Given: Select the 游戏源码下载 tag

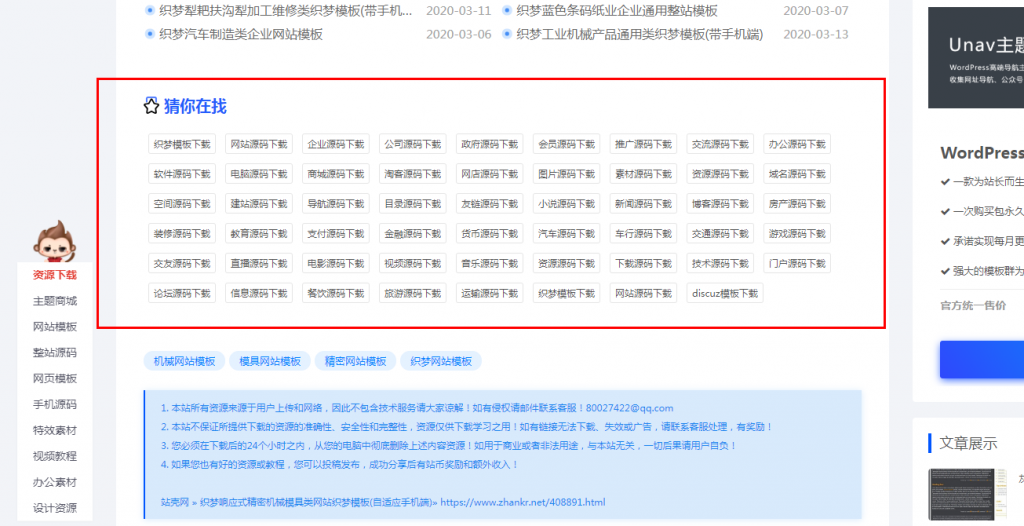Looking at the screenshot, I should [x=797, y=234].
